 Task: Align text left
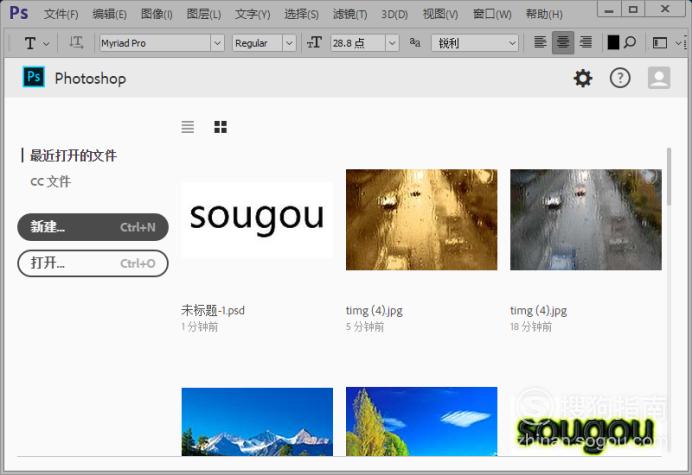click(540, 42)
